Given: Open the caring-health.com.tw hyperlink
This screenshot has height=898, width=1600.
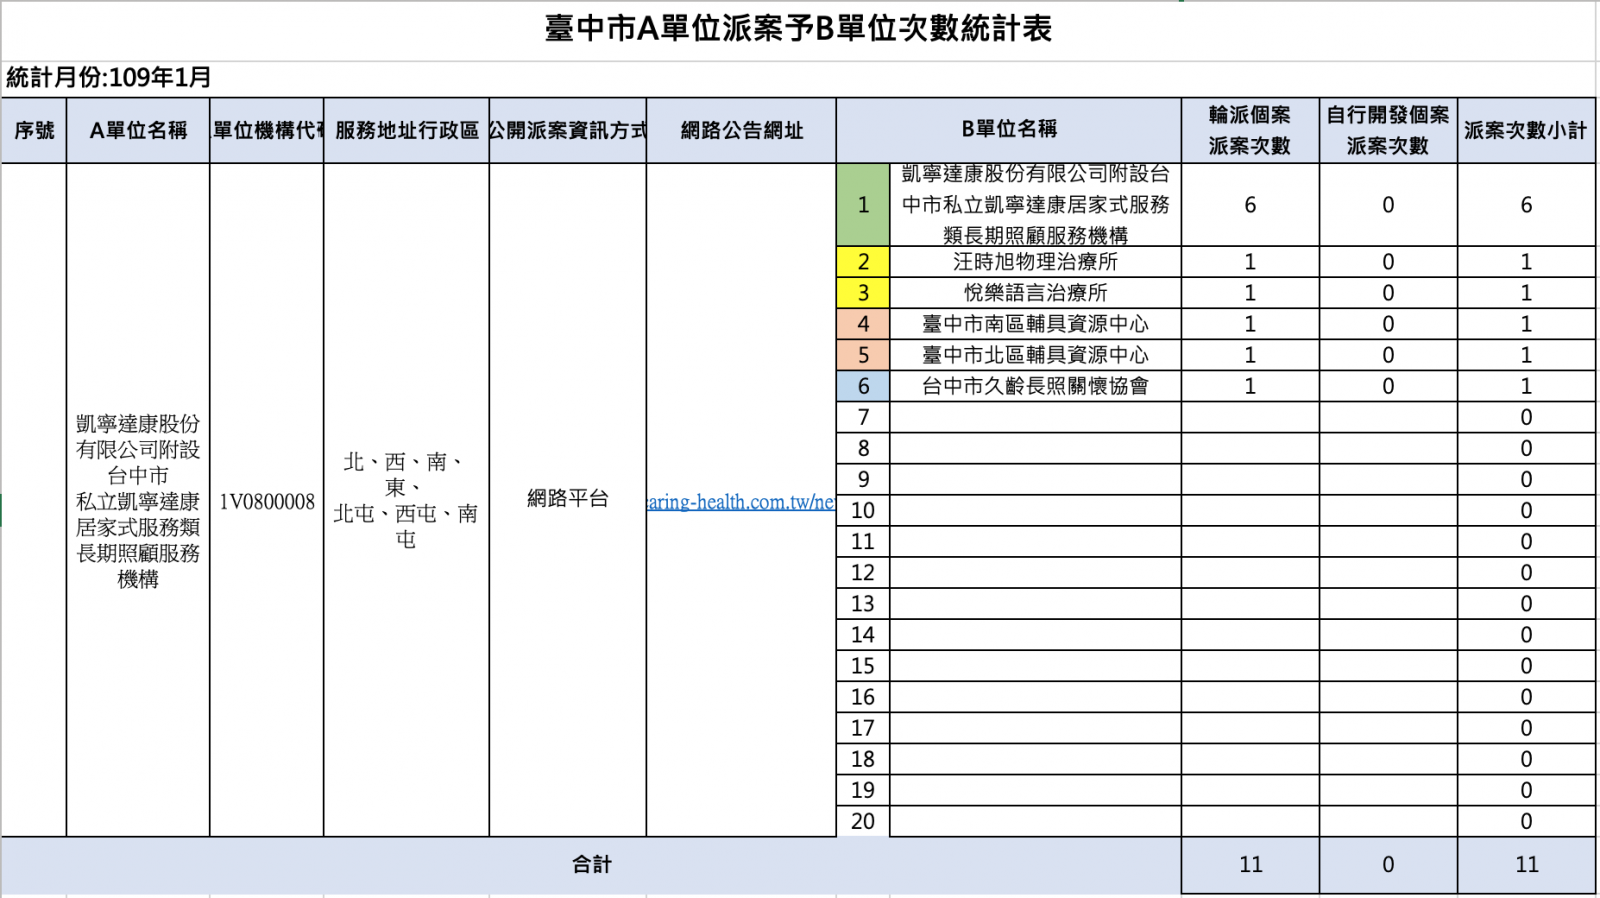Looking at the screenshot, I should 741,501.
